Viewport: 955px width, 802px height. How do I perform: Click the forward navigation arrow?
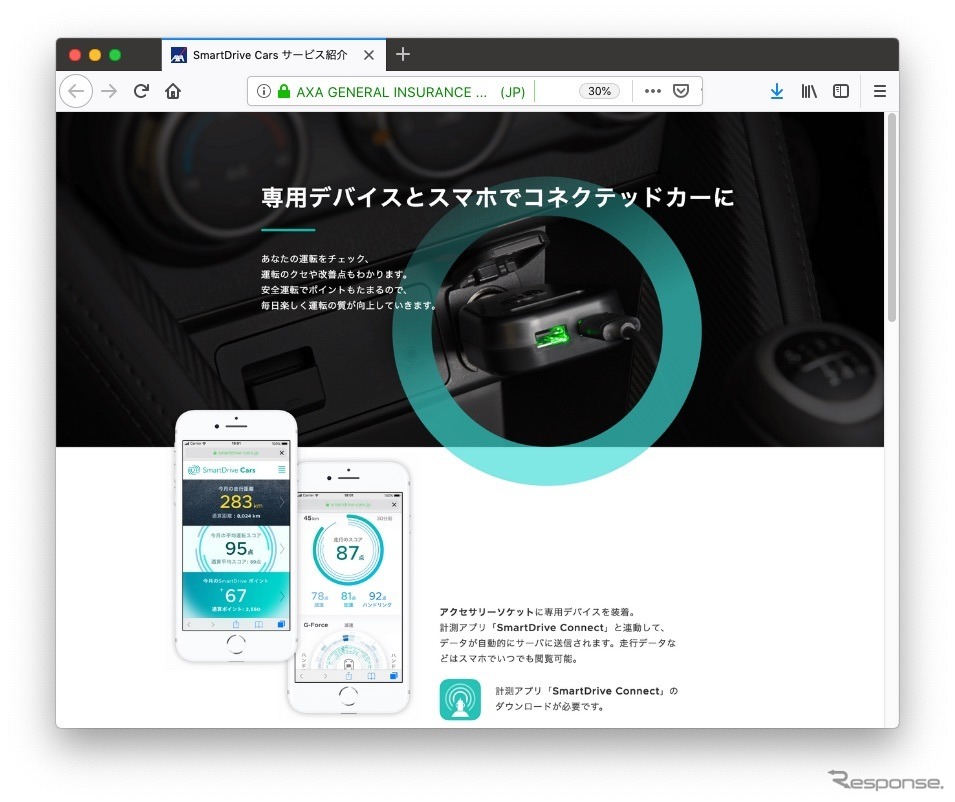(x=109, y=91)
